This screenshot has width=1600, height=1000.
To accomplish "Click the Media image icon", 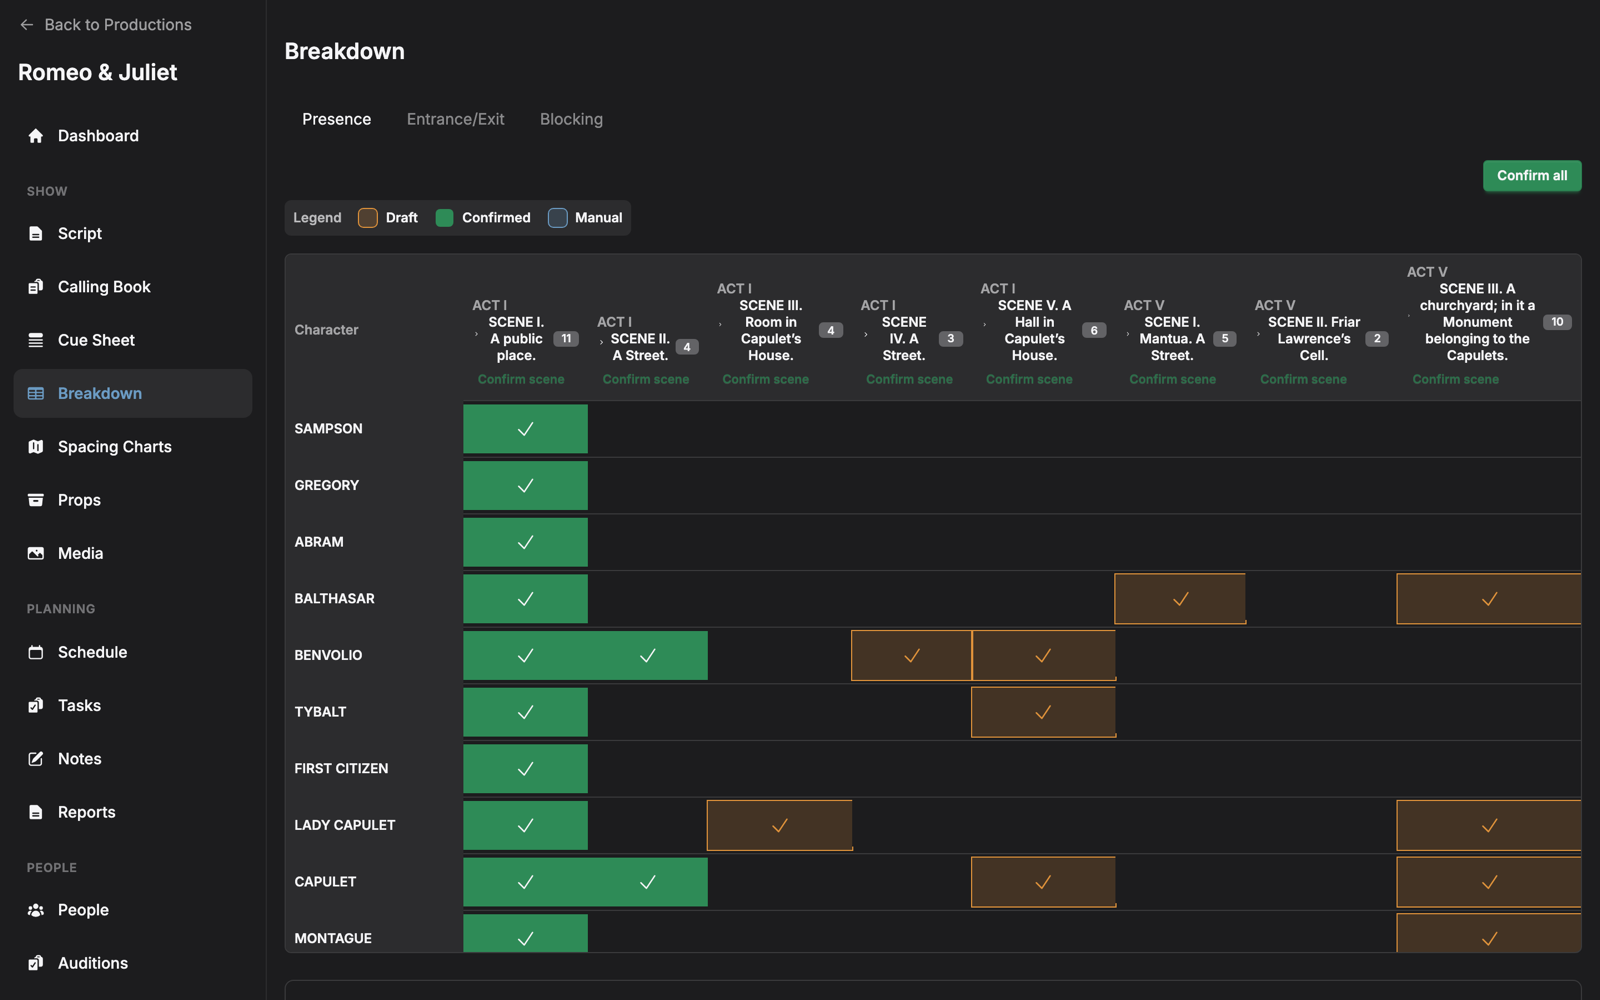I will [x=36, y=553].
